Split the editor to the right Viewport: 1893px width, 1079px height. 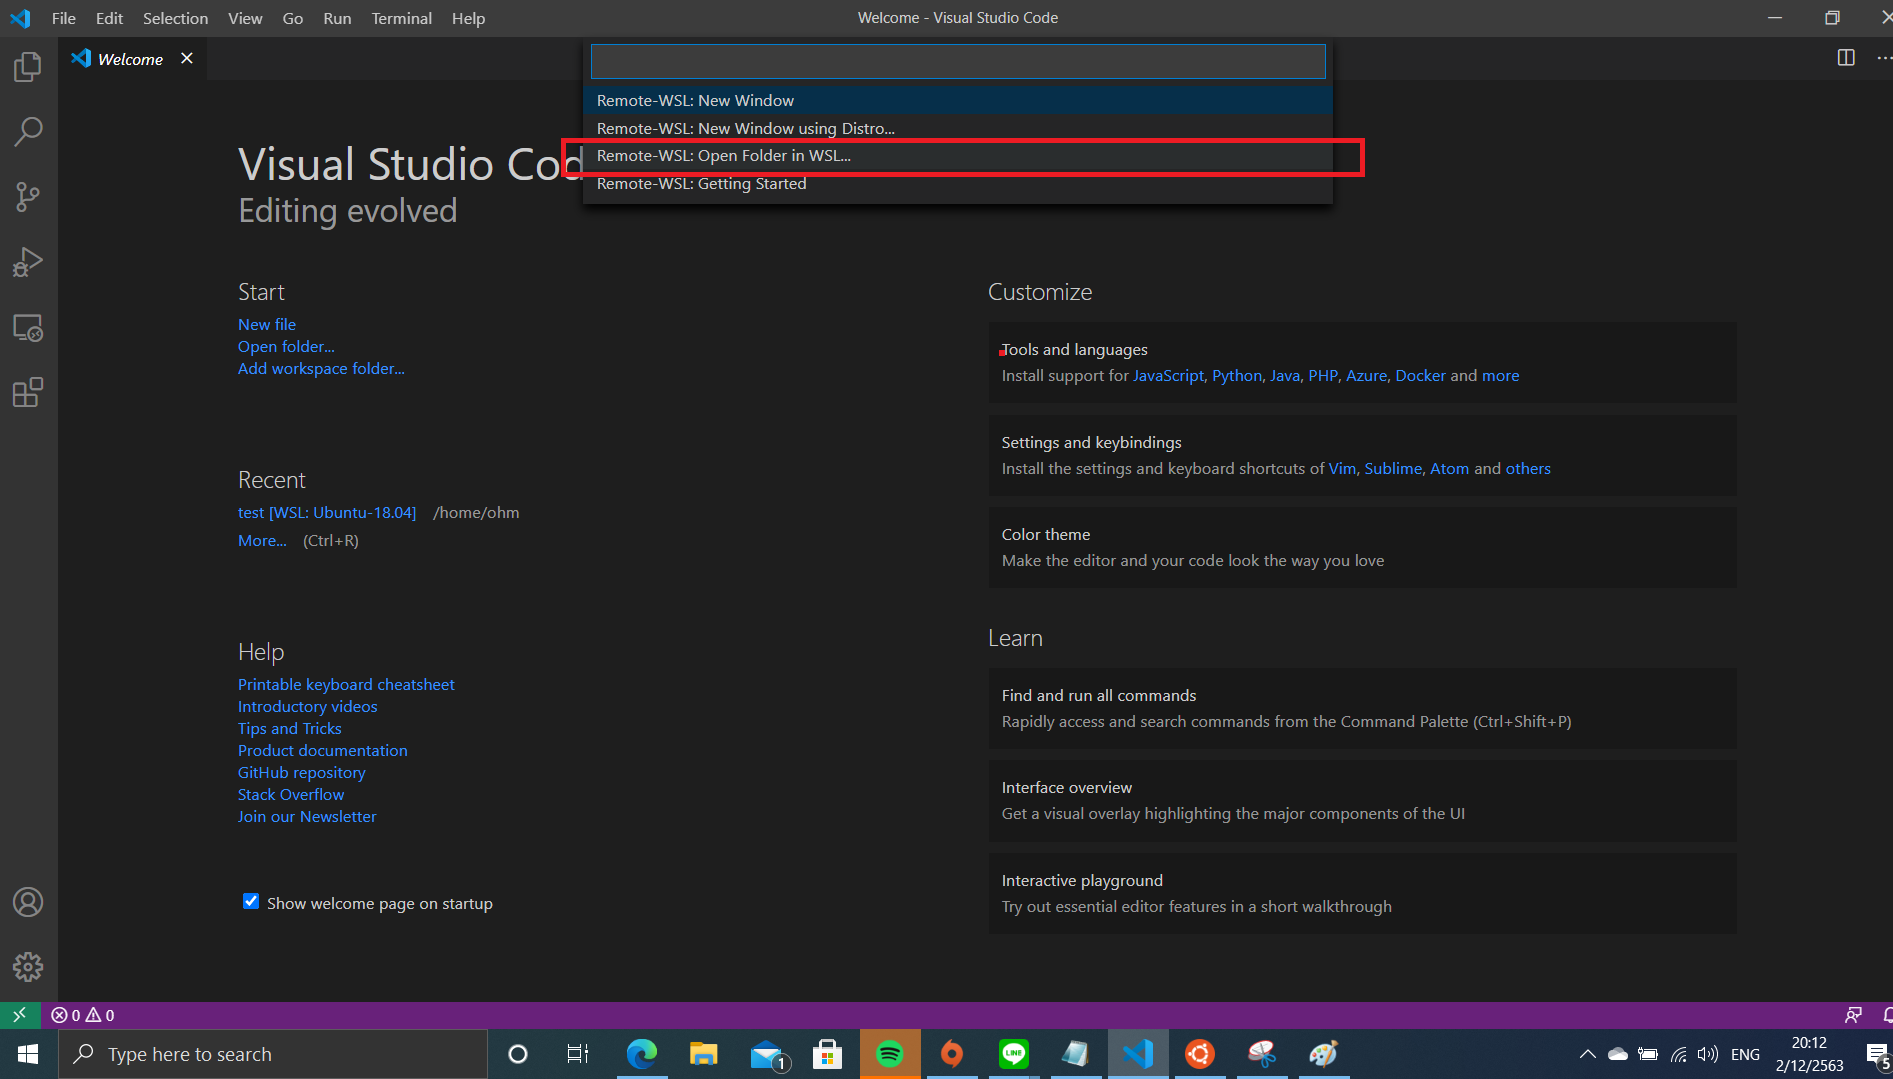[x=1846, y=58]
